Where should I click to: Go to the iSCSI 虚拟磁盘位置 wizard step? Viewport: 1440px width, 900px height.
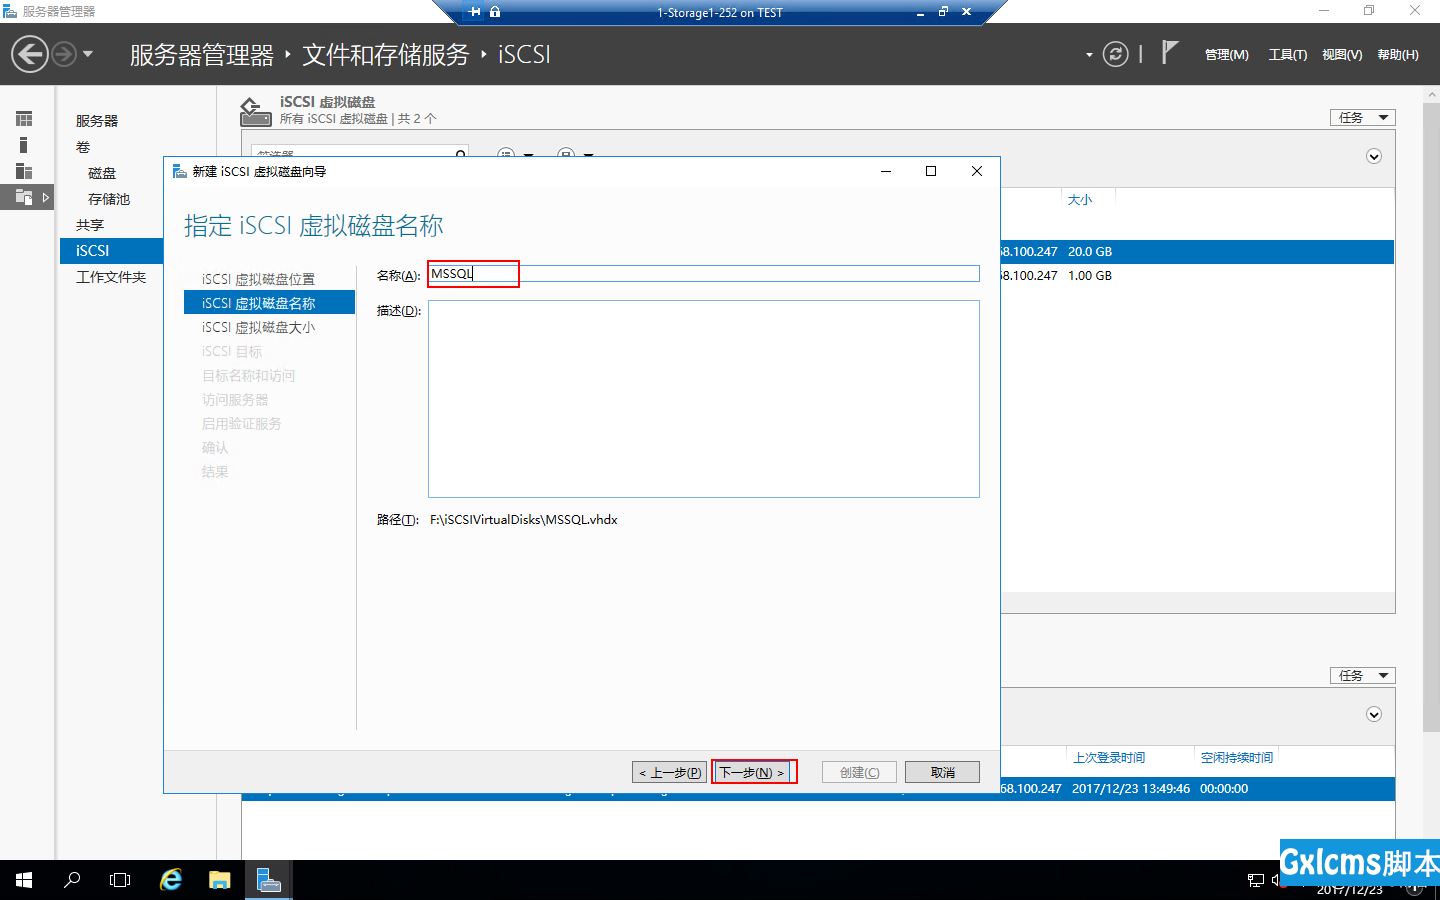[x=258, y=279]
